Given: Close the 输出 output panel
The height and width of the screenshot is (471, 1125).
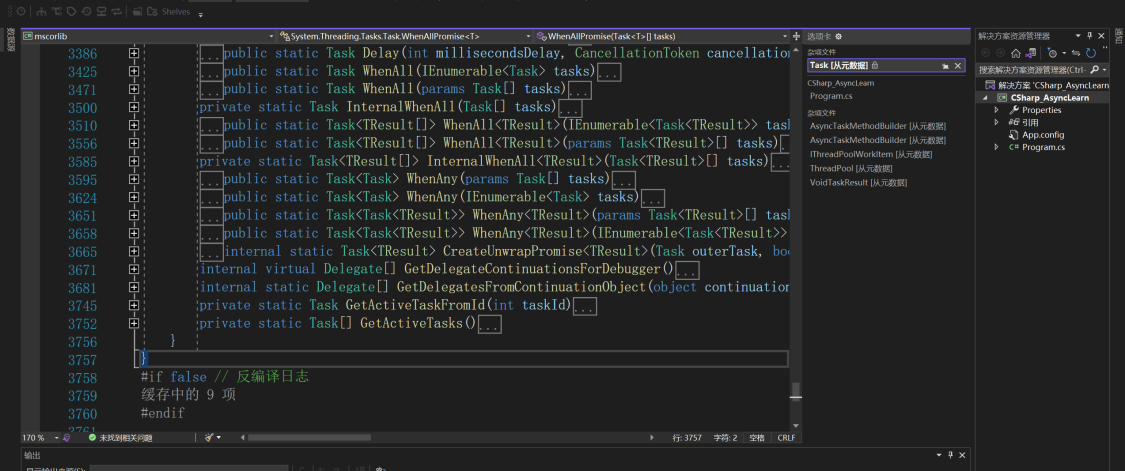Looking at the screenshot, I should [x=961, y=455].
